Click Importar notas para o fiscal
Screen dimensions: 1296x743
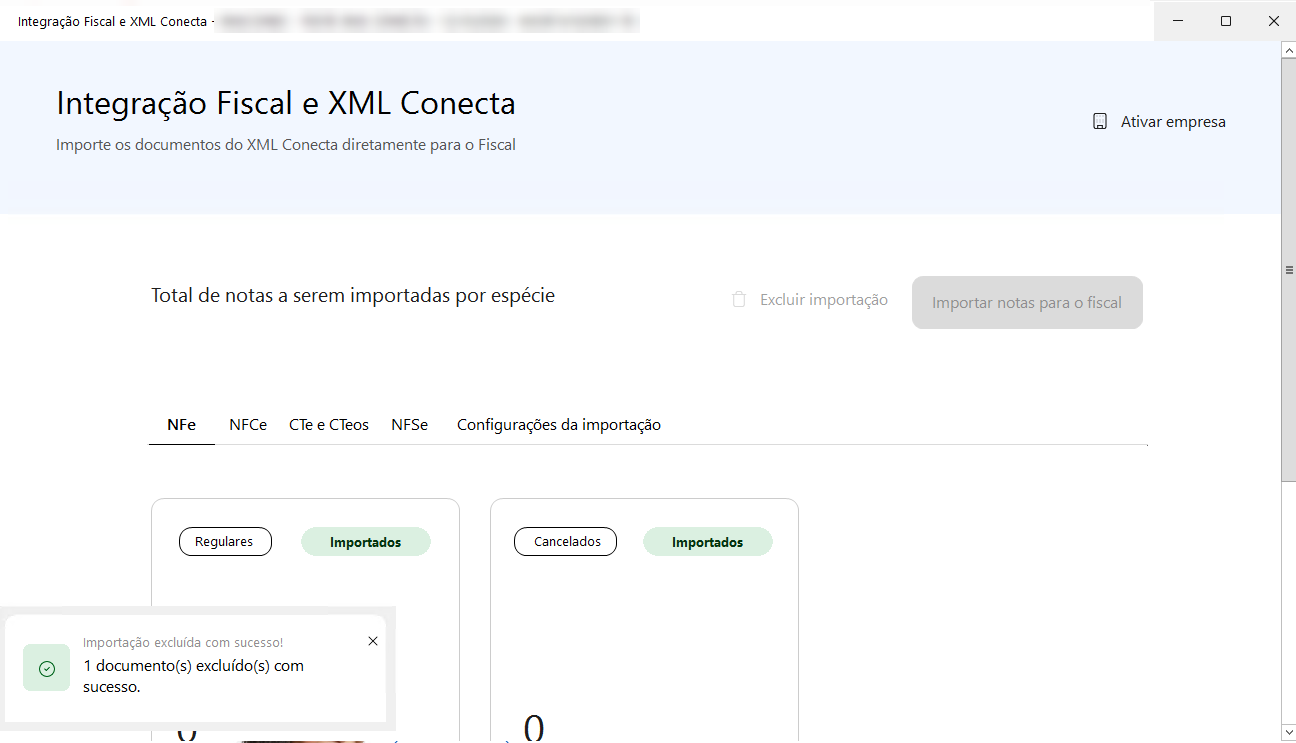pyautogui.click(x=1027, y=302)
